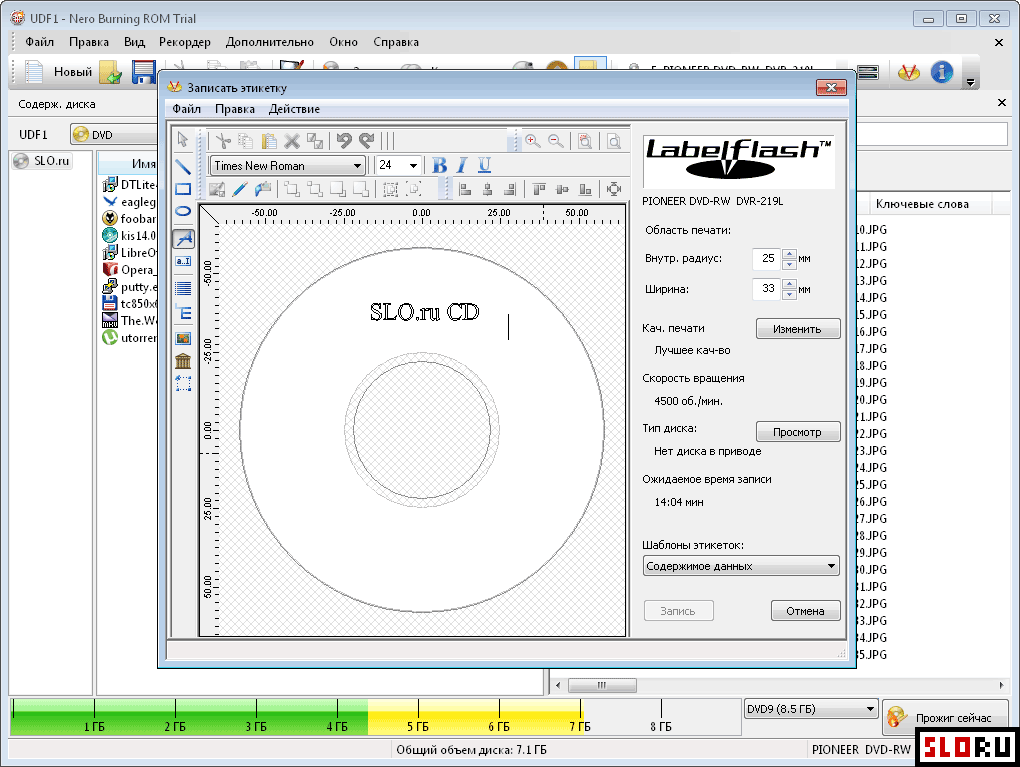Image resolution: width=1020 pixels, height=767 pixels.
Task: Open the Справка menu in Nero
Action: click(396, 42)
